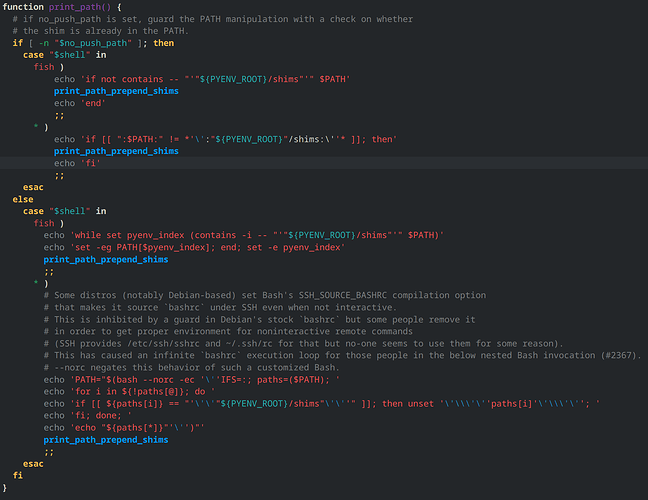Image resolution: width=648 pixels, height=500 pixels.
Task: Click line echo 'fi; done; '
Action: (88, 415)
